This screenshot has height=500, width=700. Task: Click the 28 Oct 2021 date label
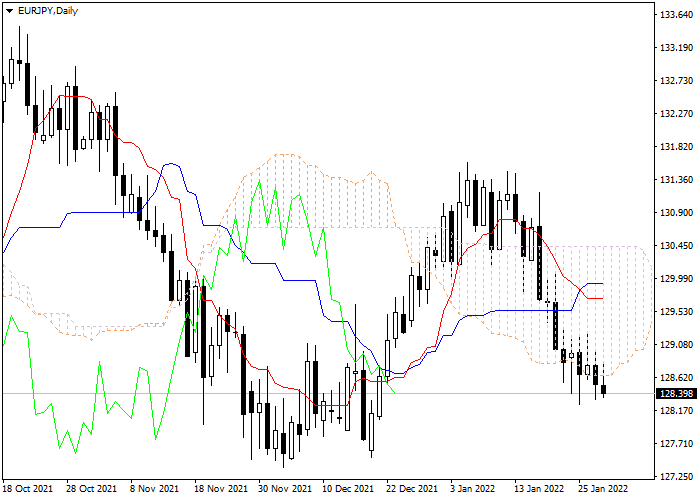pyautogui.click(x=92, y=489)
